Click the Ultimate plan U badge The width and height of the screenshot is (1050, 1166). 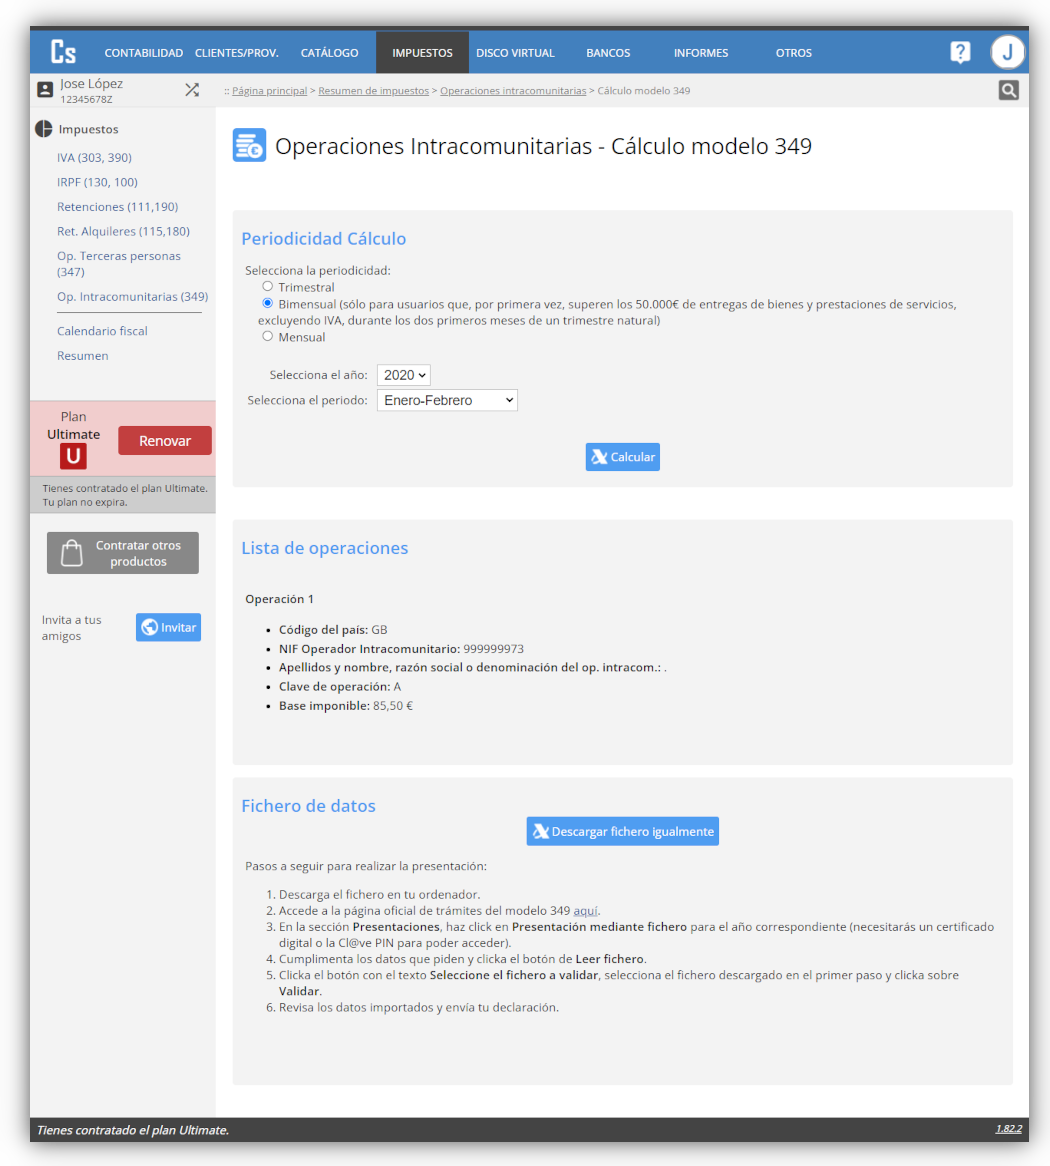coord(73,456)
